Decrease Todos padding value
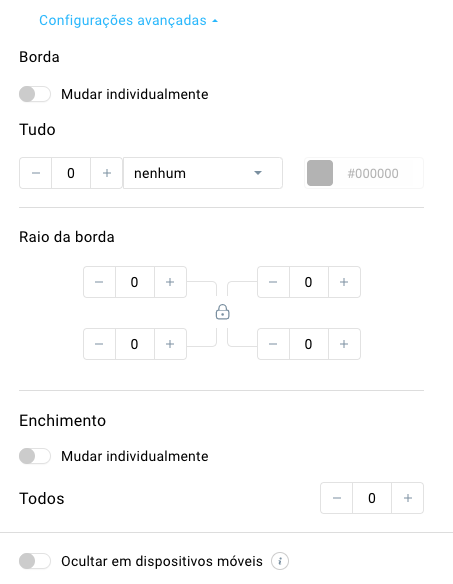This screenshot has height=584, width=453. click(x=337, y=498)
